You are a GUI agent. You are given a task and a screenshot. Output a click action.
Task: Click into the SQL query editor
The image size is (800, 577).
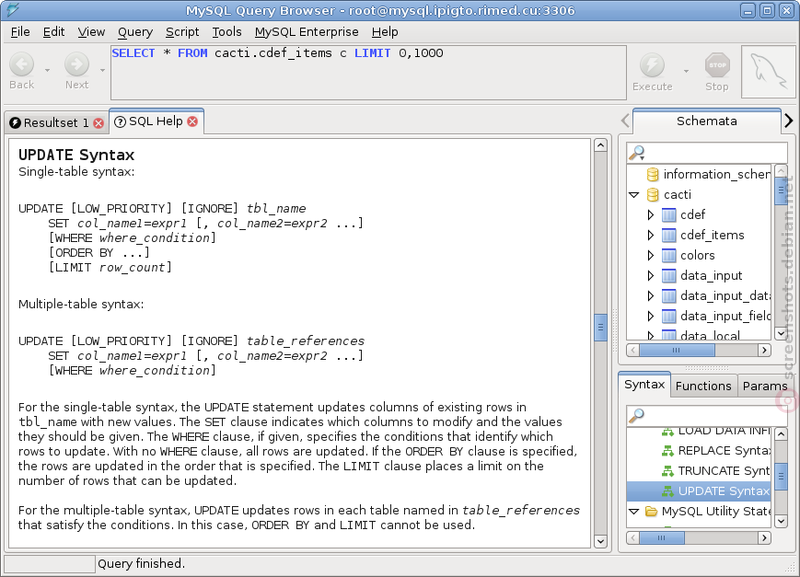(x=368, y=72)
